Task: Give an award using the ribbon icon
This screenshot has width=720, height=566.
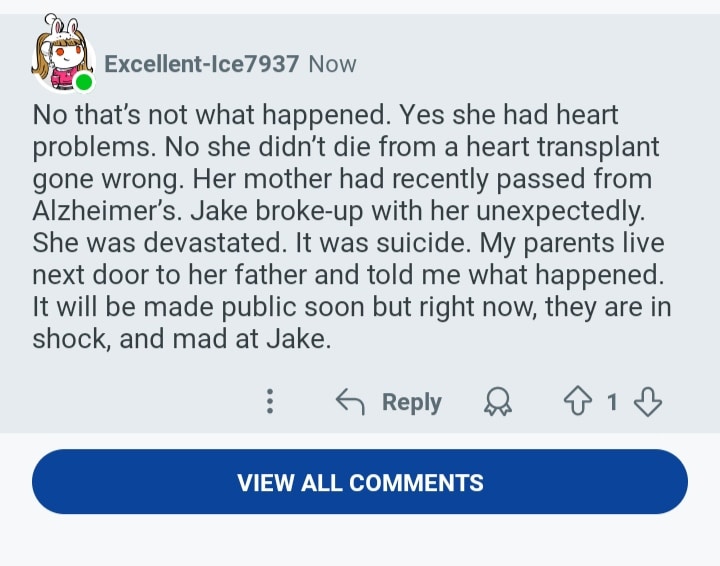Action: click(x=496, y=402)
